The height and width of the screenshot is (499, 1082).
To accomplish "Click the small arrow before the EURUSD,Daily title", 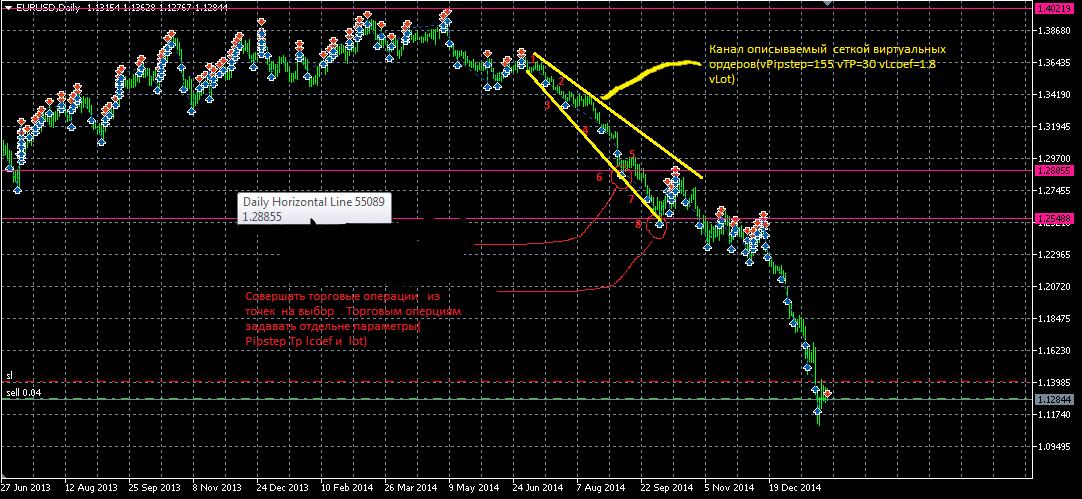I will click(x=10, y=8).
